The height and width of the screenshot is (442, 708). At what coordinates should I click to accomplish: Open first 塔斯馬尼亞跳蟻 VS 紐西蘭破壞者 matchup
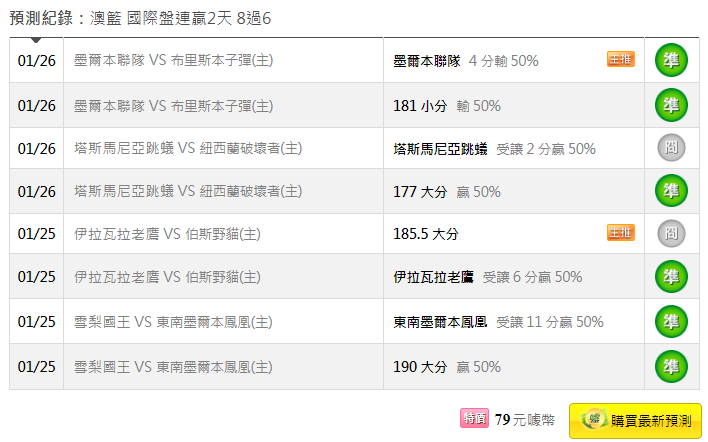[188, 148]
